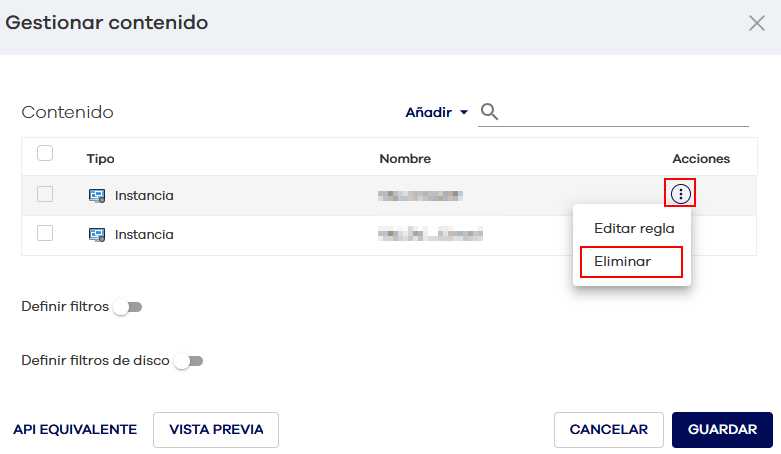The width and height of the screenshot is (781, 454).
Task: Click the first row Instancia type icon
Action: pyautogui.click(x=97, y=196)
